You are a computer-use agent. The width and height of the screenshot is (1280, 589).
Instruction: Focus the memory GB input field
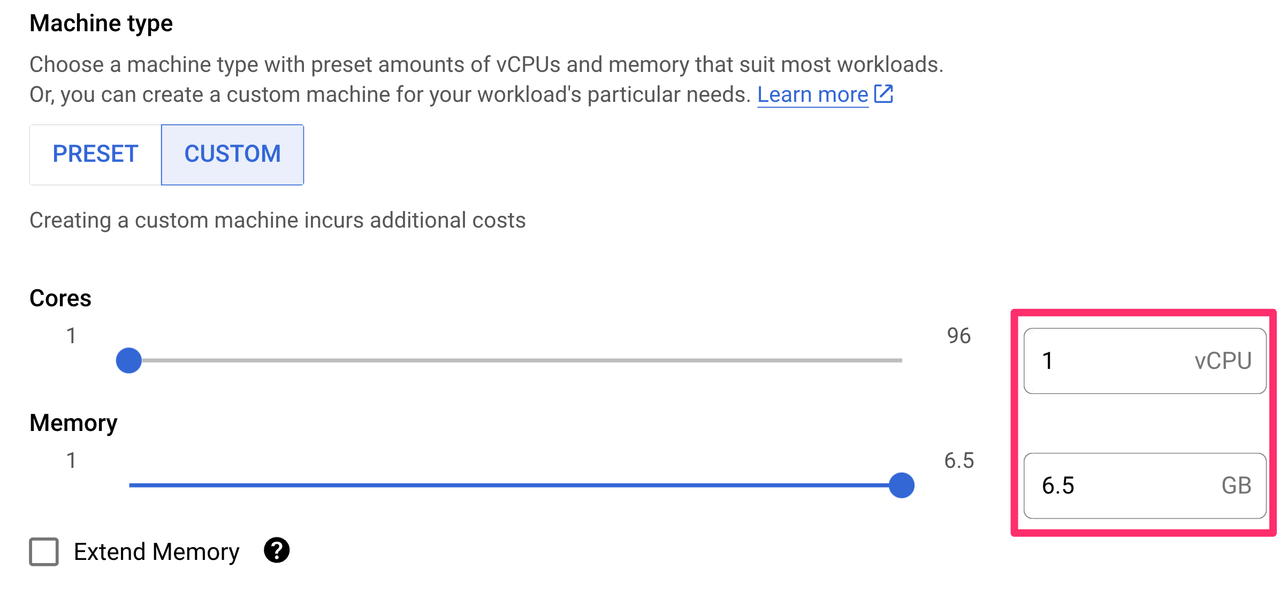coord(1144,486)
